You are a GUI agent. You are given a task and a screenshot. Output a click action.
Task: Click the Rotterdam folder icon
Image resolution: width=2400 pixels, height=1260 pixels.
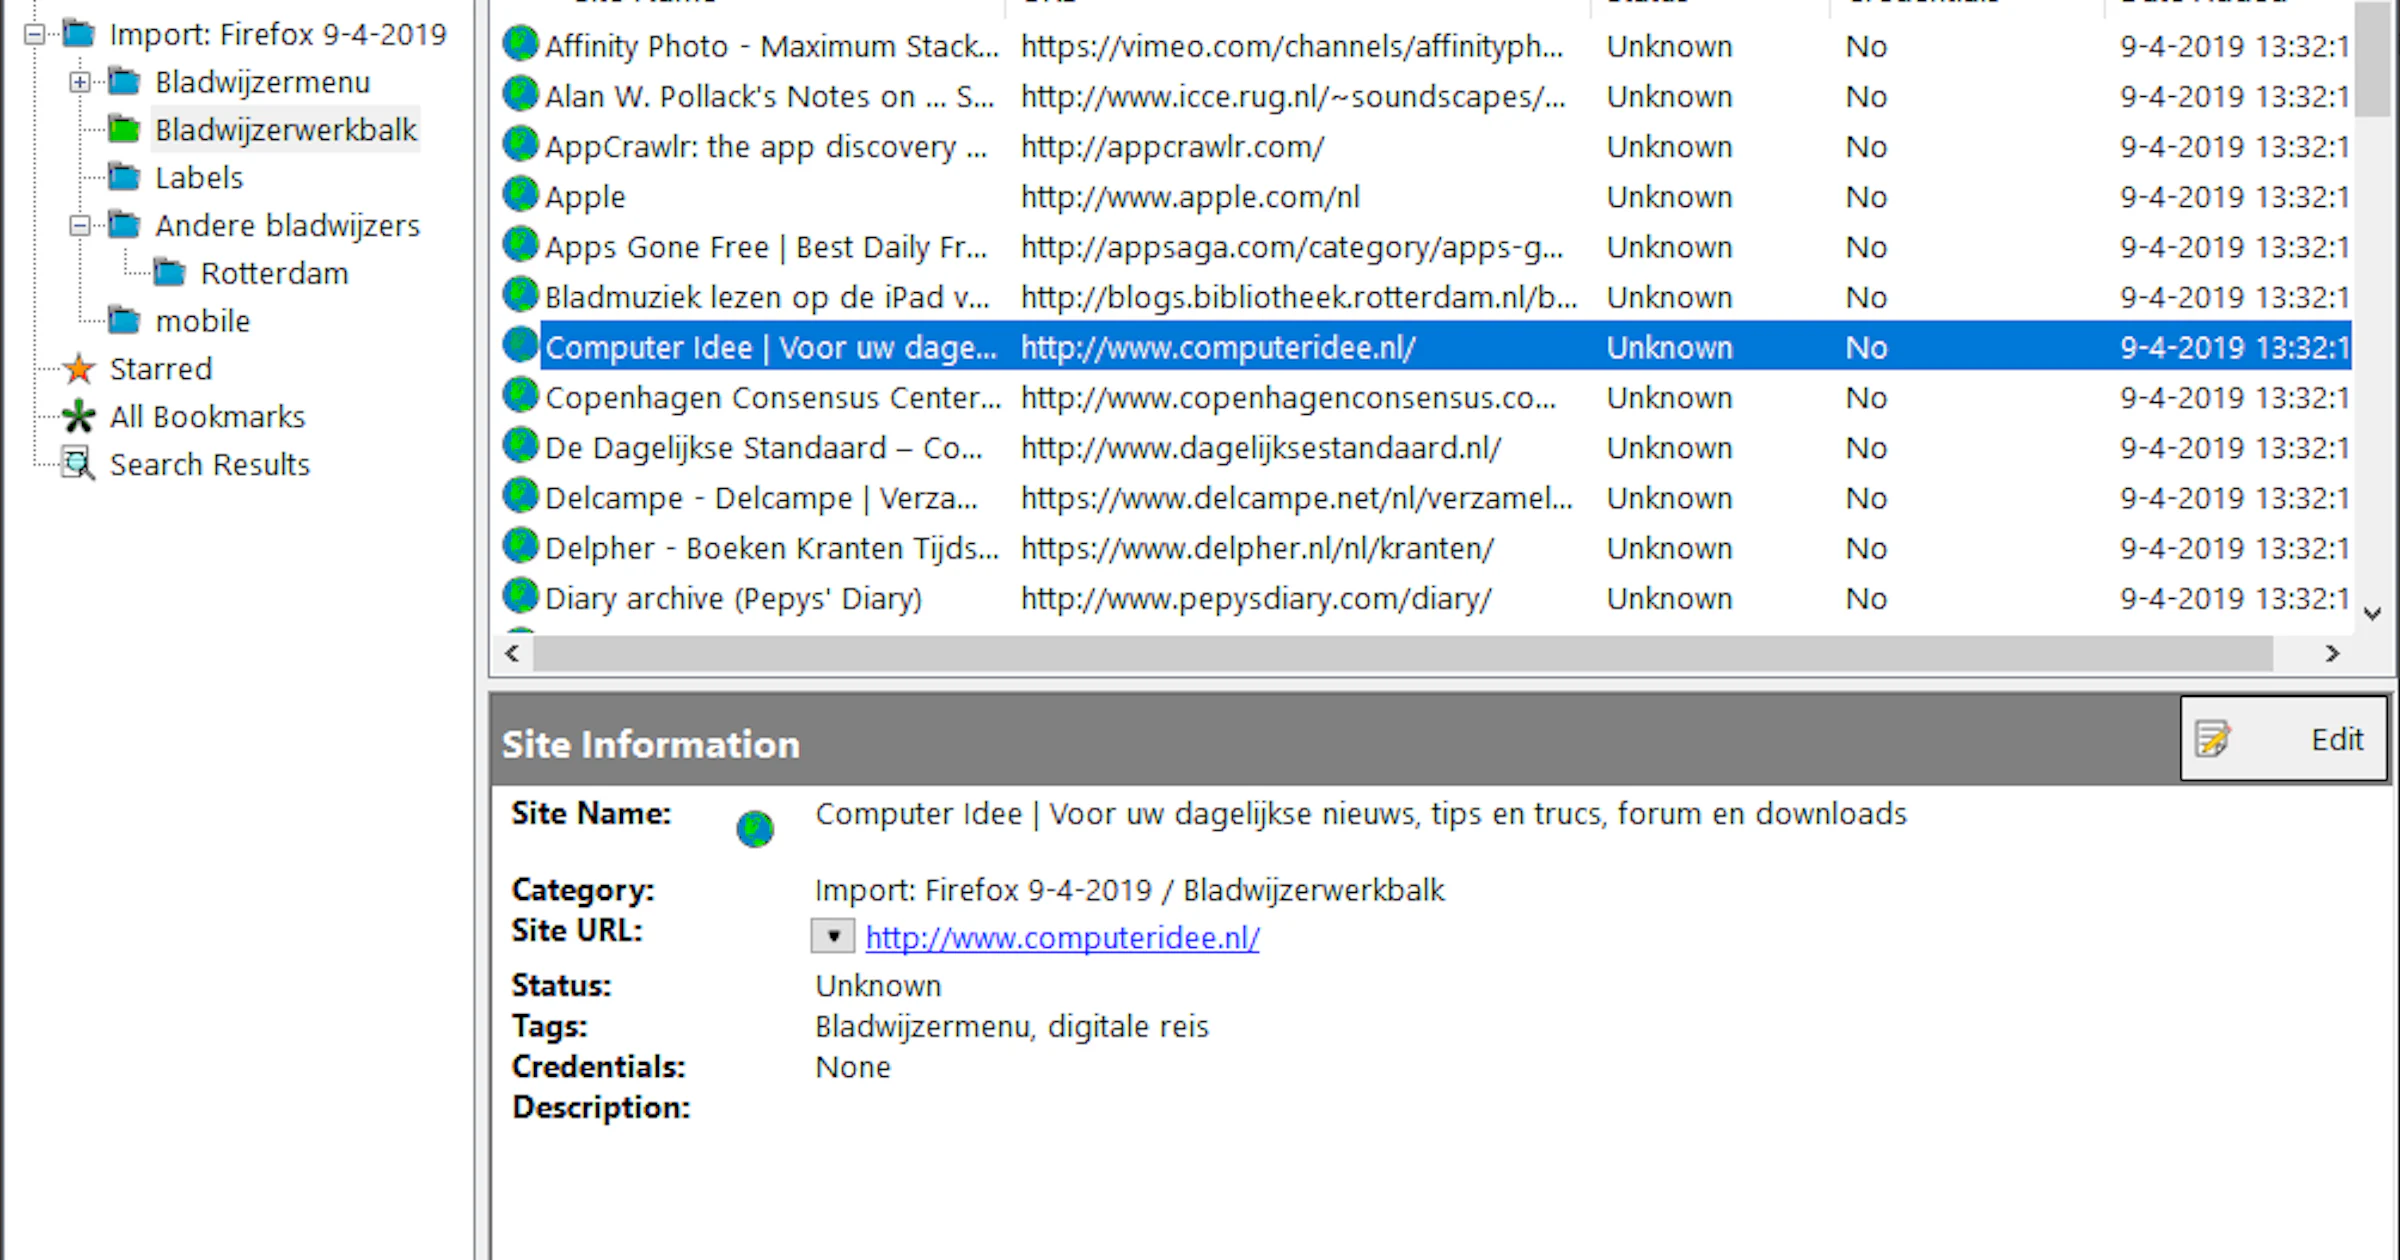(x=169, y=272)
